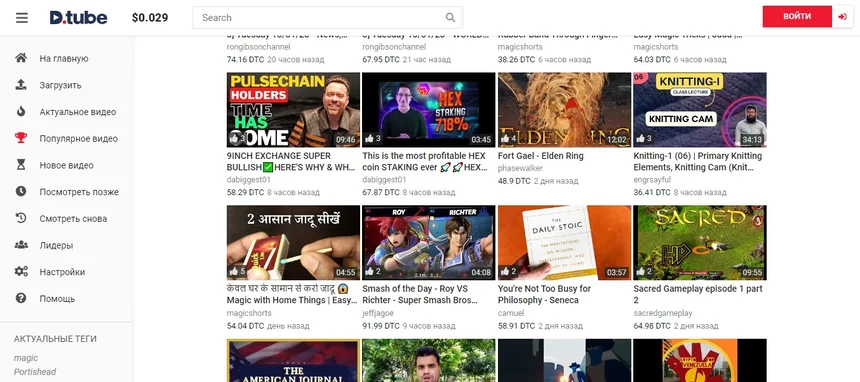This screenshot has width=860, height=382.
Task: Visit sacredgameplay channel
Action: pyautogui.click(x=663, y=313)
